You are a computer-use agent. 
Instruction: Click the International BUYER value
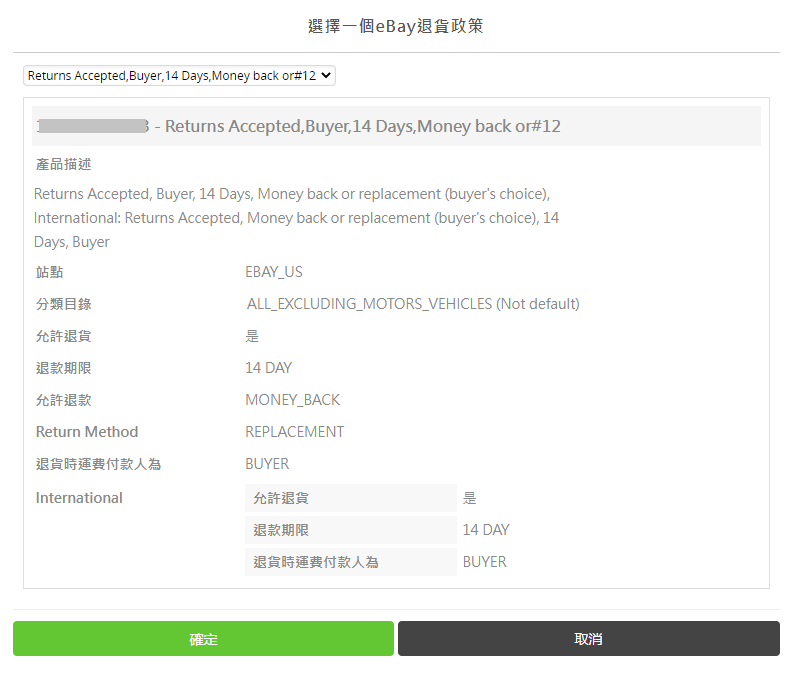coord(484,562)
